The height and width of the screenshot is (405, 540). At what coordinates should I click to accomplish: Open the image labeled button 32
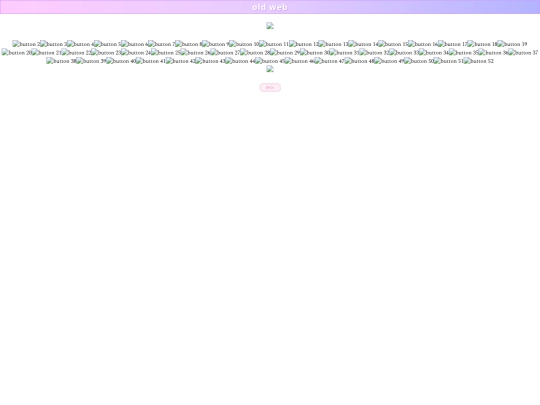tap(374, 53)
